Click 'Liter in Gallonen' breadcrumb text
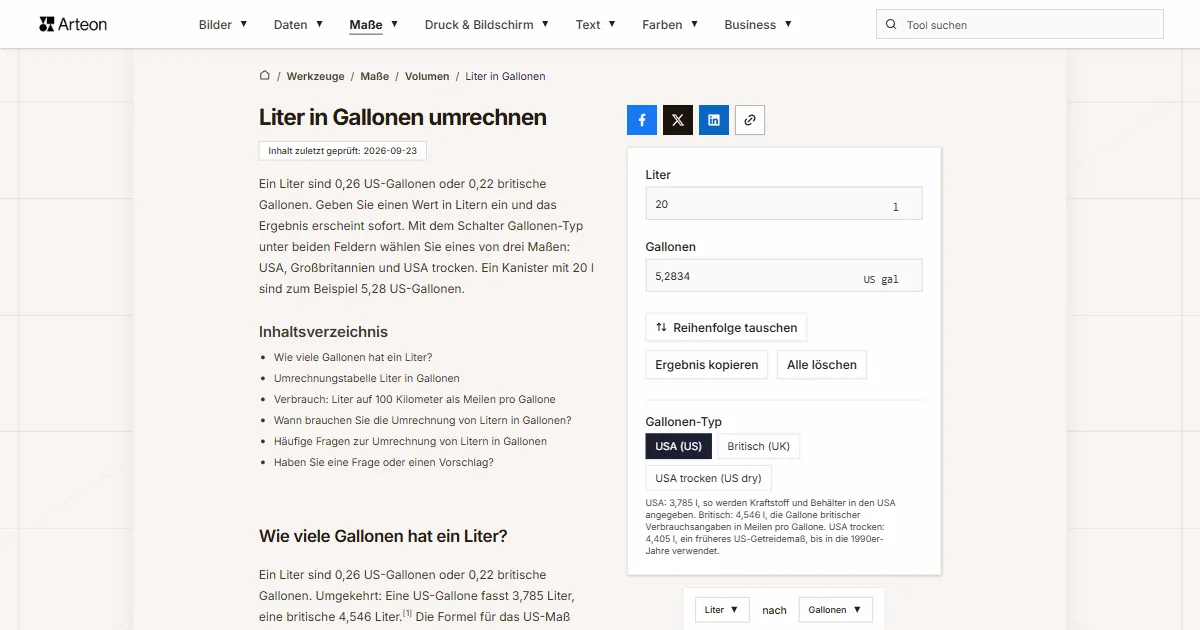 click(x=505, y=76)
